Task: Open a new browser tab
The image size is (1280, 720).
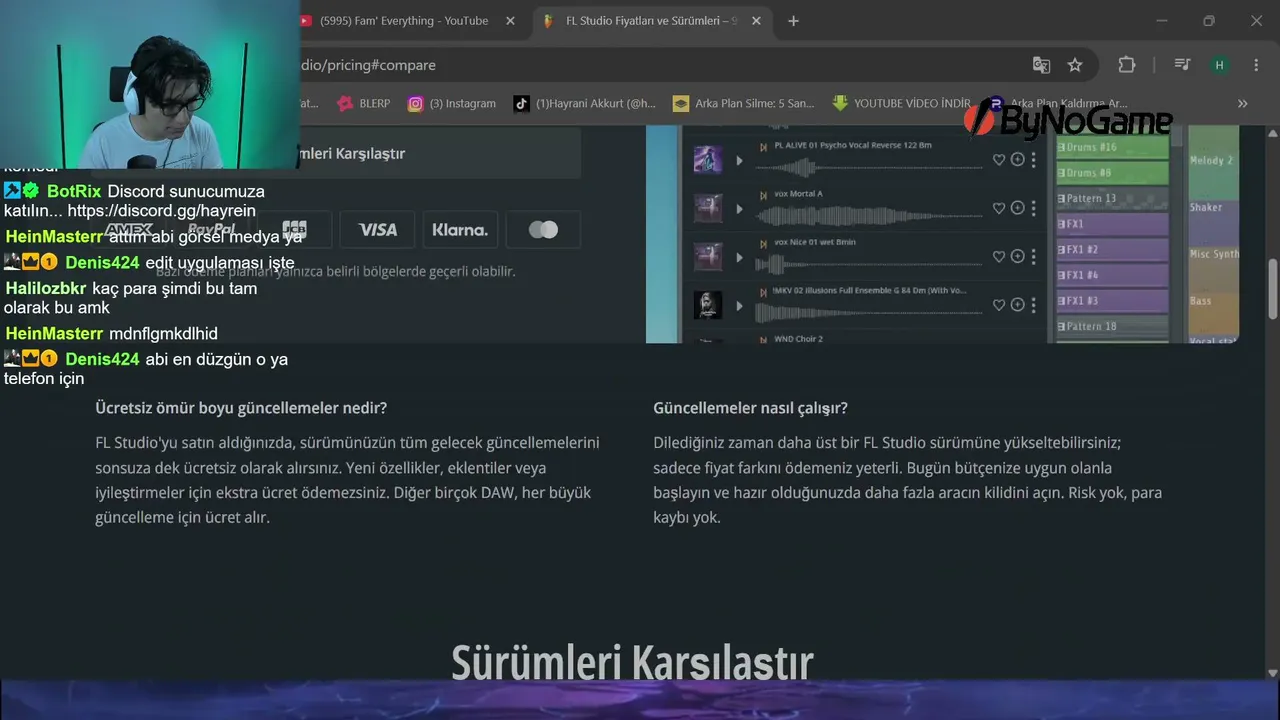Action: pyautogui.click(x=793, y=21)
